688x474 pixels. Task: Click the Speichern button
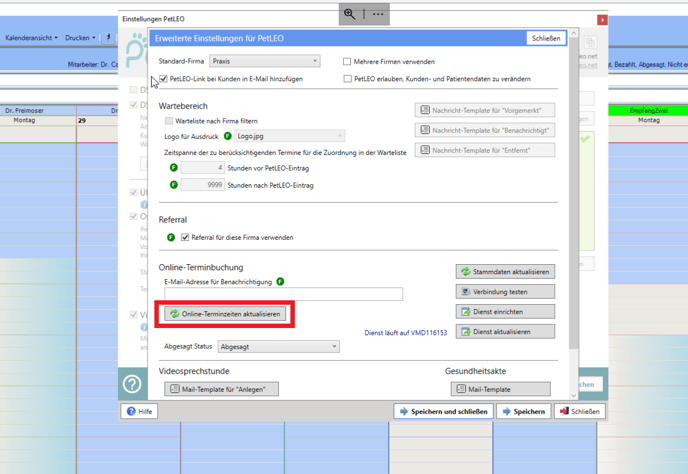[523, 411]
